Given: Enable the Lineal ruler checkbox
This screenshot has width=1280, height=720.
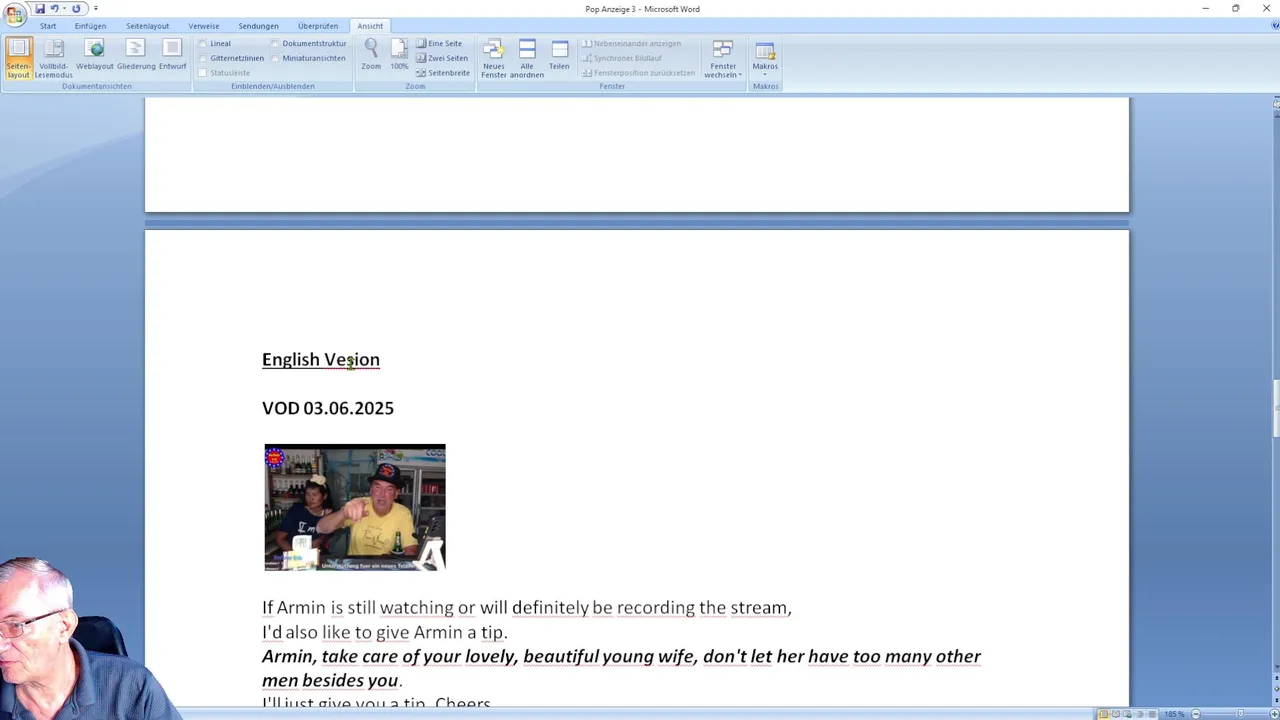Looking at the screenshot, I should 203,44.
